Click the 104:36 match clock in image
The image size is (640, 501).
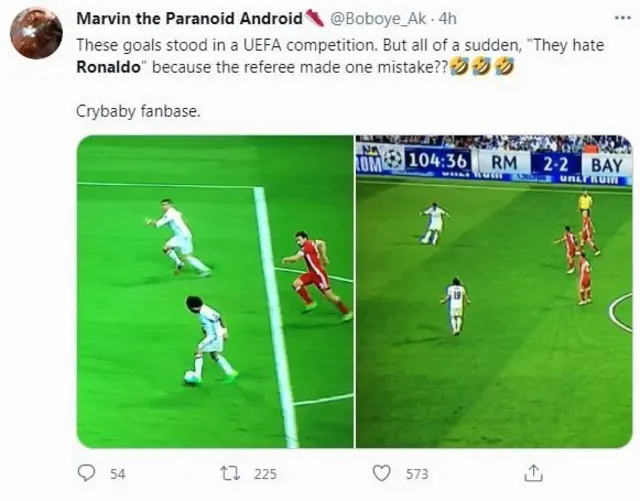click(x=437, y=161)
